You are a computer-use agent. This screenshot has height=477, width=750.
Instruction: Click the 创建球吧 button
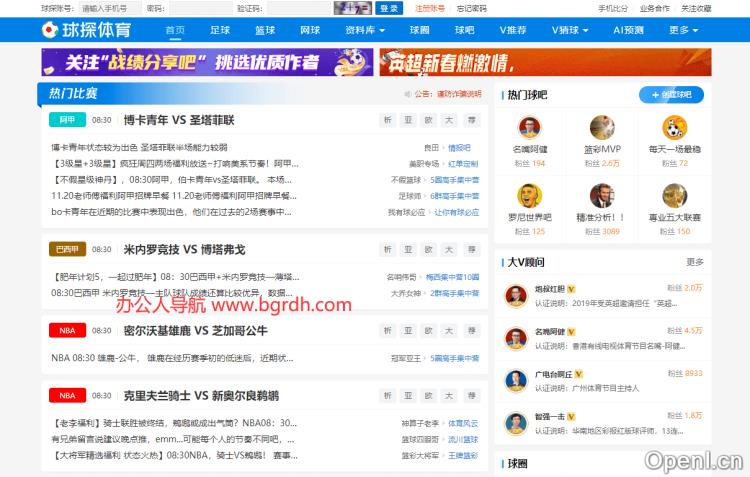coord(671,95)
